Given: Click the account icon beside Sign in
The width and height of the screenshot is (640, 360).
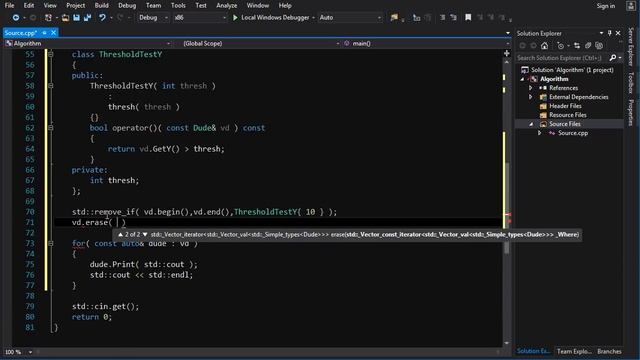Looking at the screenshot, I should (x=631, y=6).
